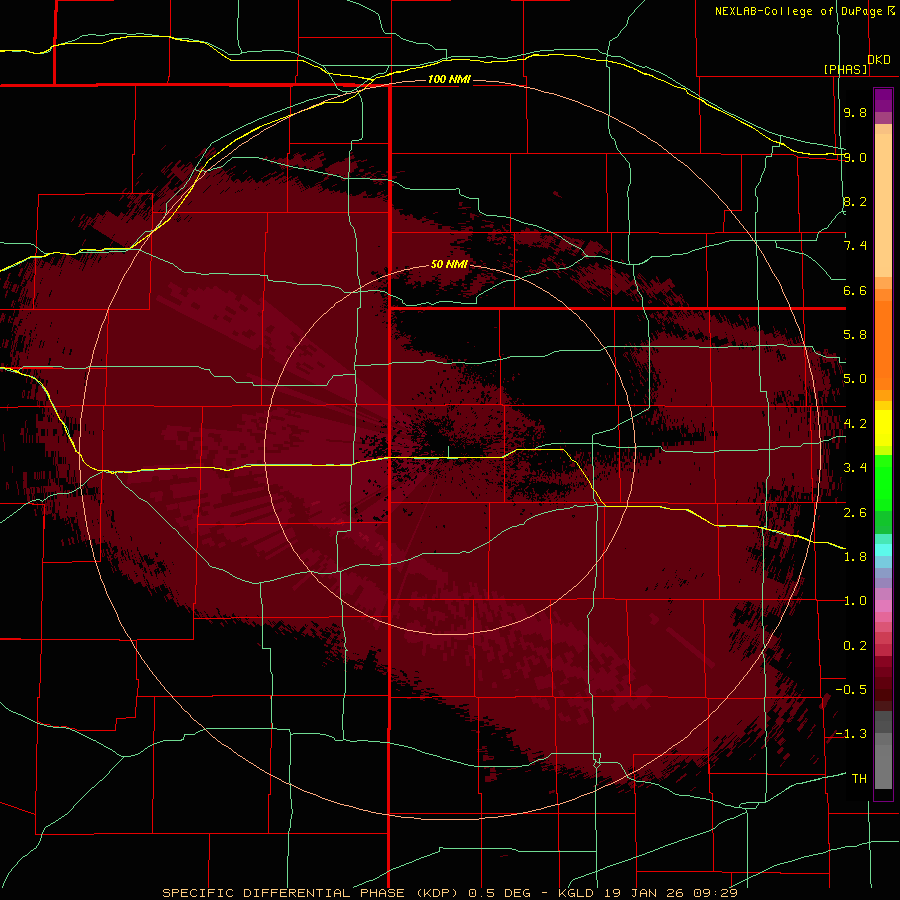This screenshot has height=900, width=900.
Task: Click the 100 NMI range ring label
Action: tap(449, 79)
